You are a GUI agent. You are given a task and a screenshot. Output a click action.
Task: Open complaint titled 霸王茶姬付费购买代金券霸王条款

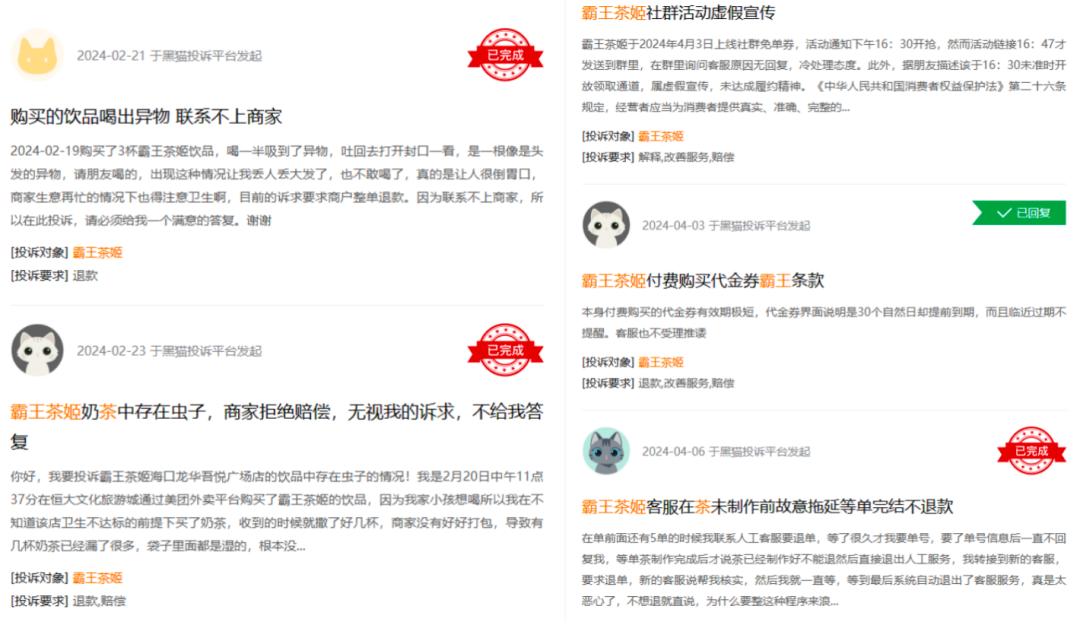click(x=703, y=280)
